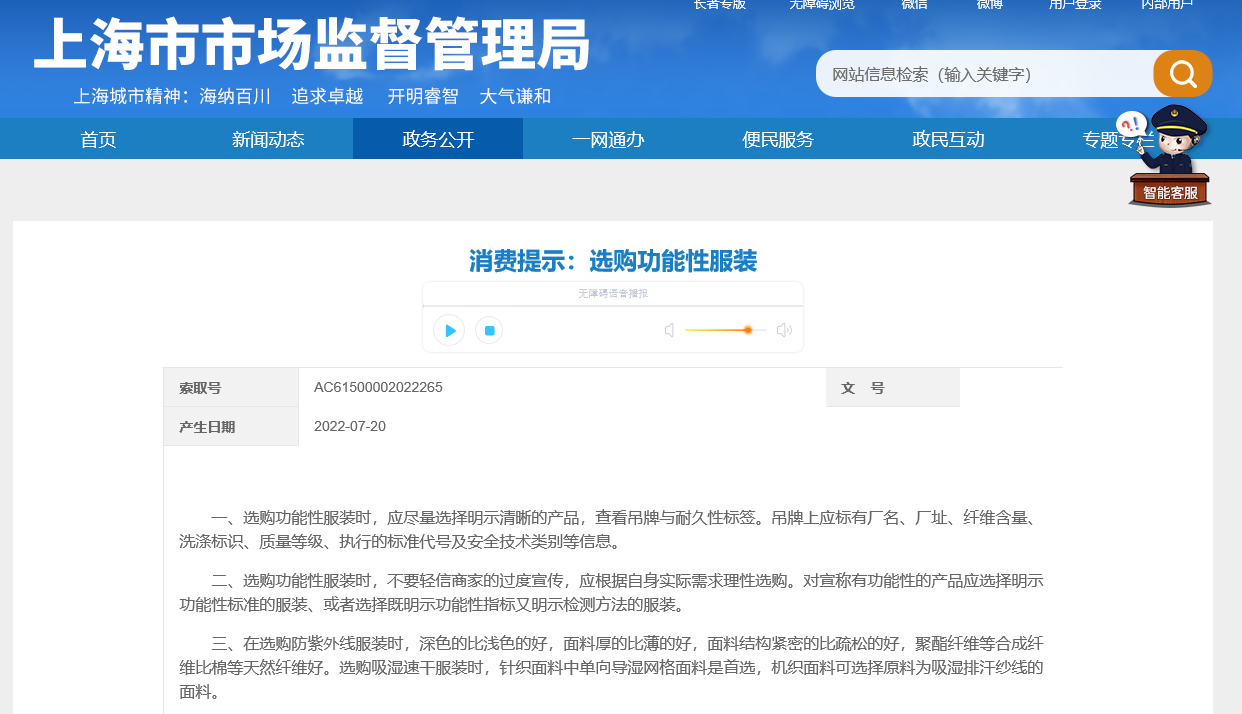The image size is (1242, 714).
Task: Open the 一网通办 menu item
Action: tap(608, 139)
